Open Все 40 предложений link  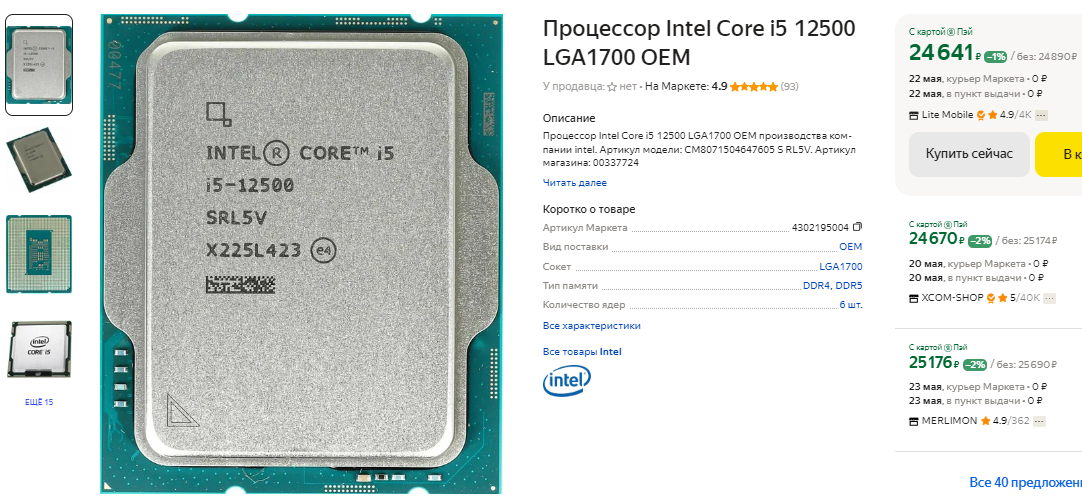click(1025, 481)
